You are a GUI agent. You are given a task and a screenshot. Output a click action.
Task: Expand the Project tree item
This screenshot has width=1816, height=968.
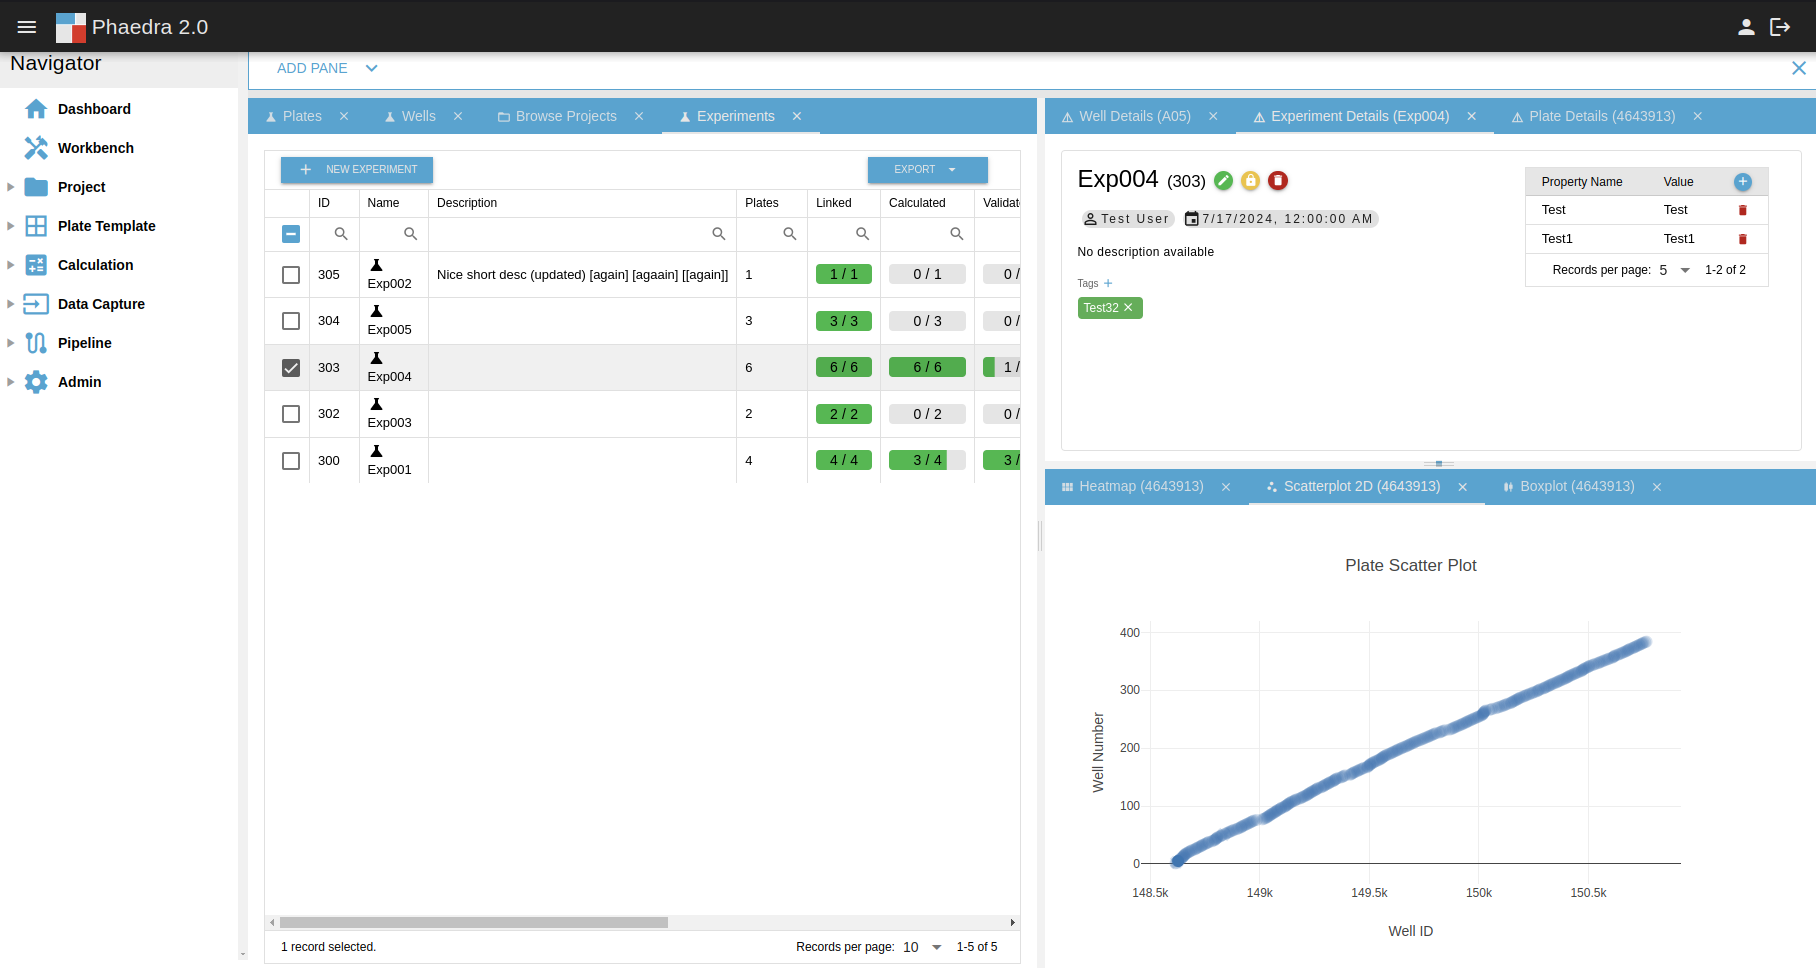tap(11, 187)
